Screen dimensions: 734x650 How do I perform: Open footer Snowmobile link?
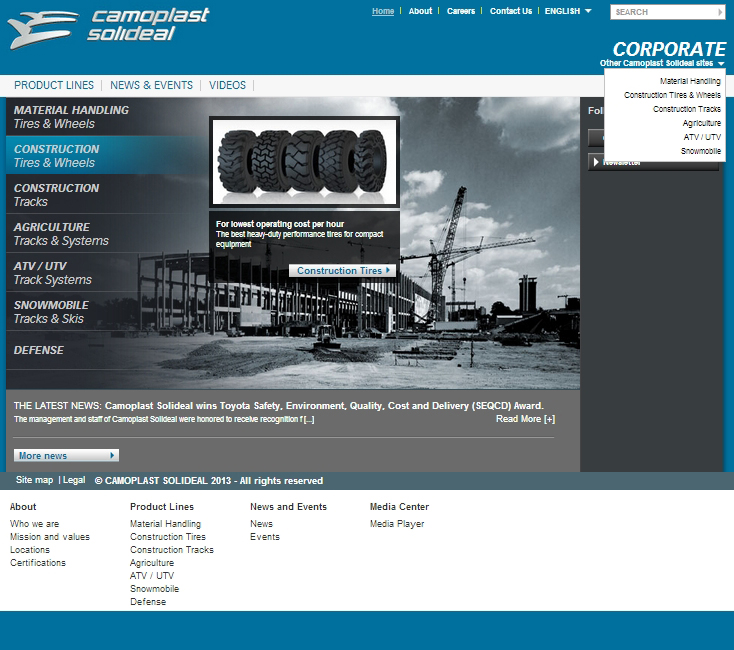154,589
